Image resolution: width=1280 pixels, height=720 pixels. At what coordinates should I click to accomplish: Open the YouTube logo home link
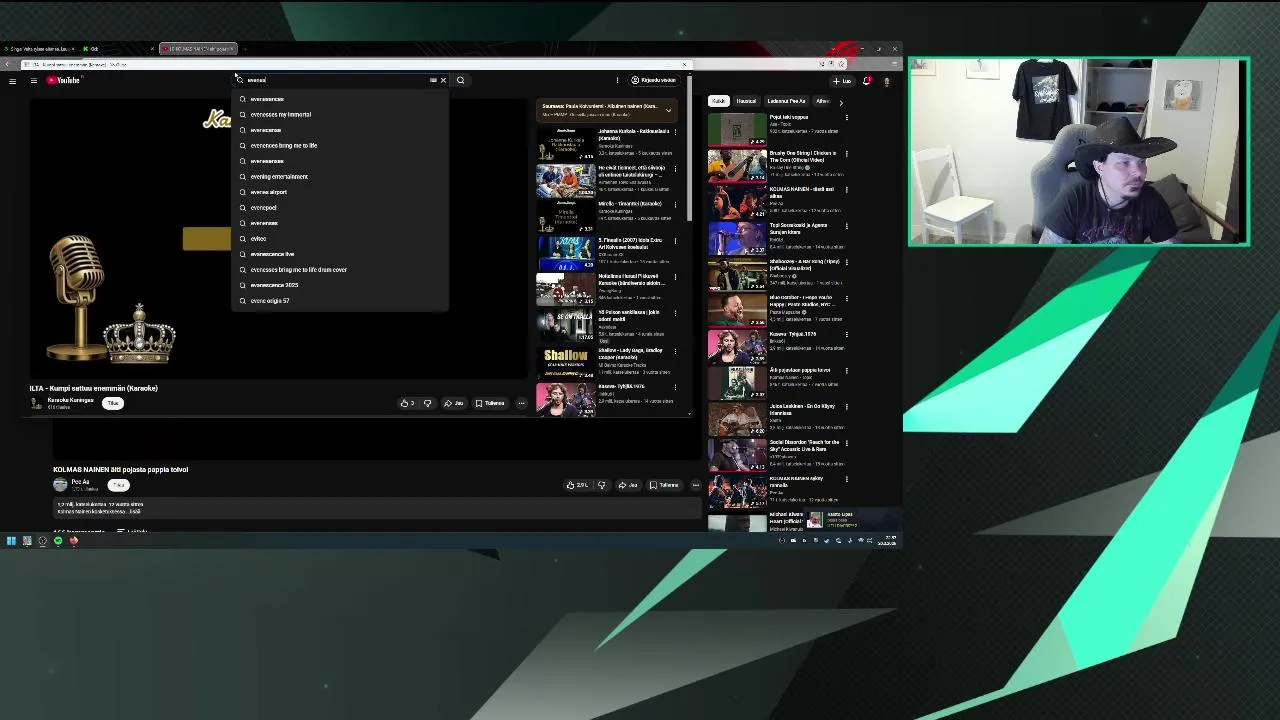click(x=63, y=80)
